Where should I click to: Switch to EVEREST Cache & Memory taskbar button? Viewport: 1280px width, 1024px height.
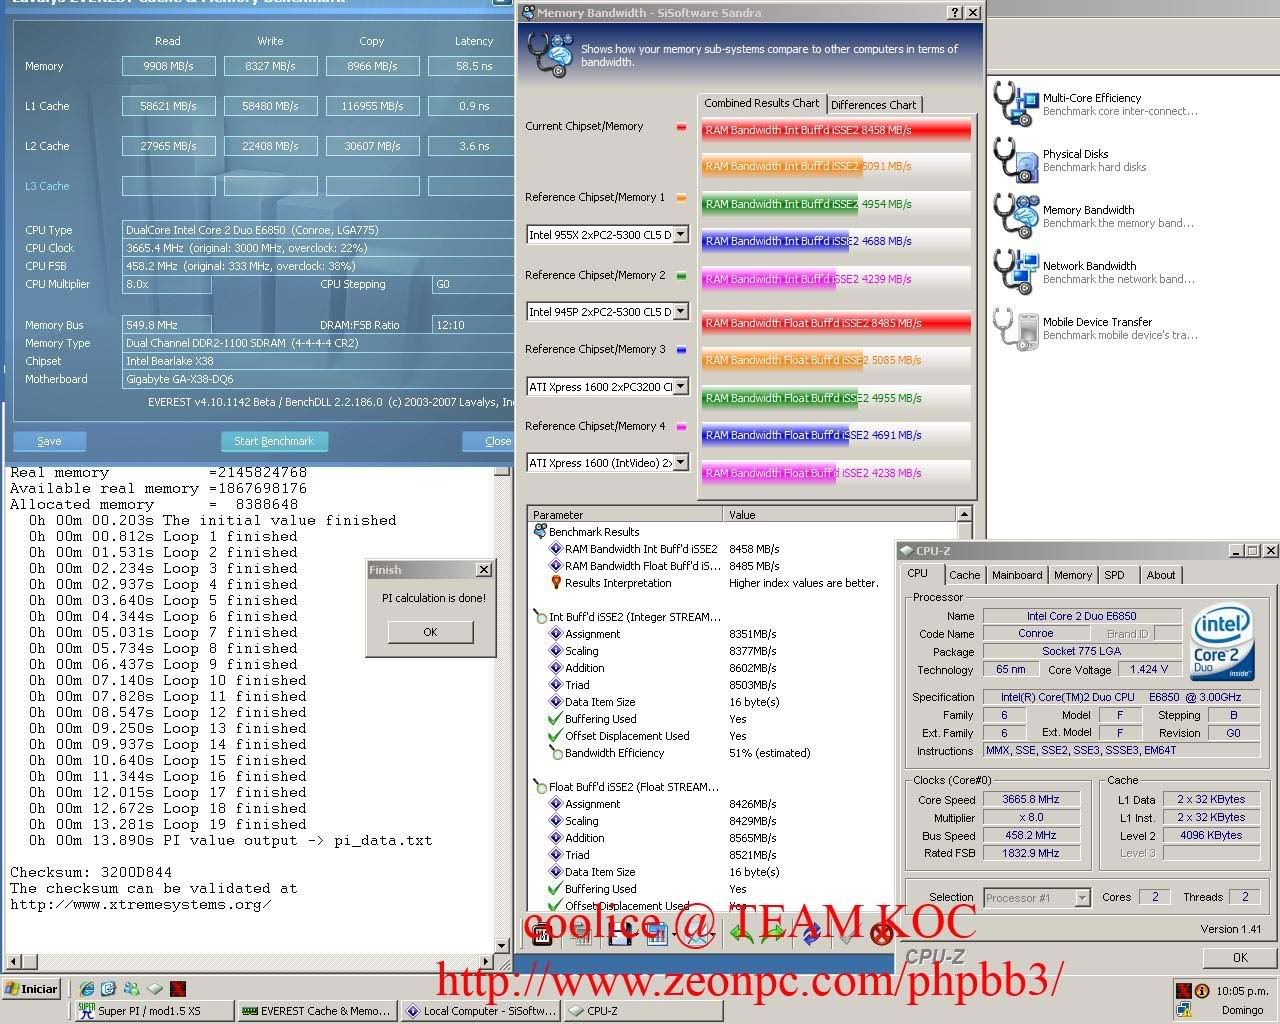click(318, 1011)
